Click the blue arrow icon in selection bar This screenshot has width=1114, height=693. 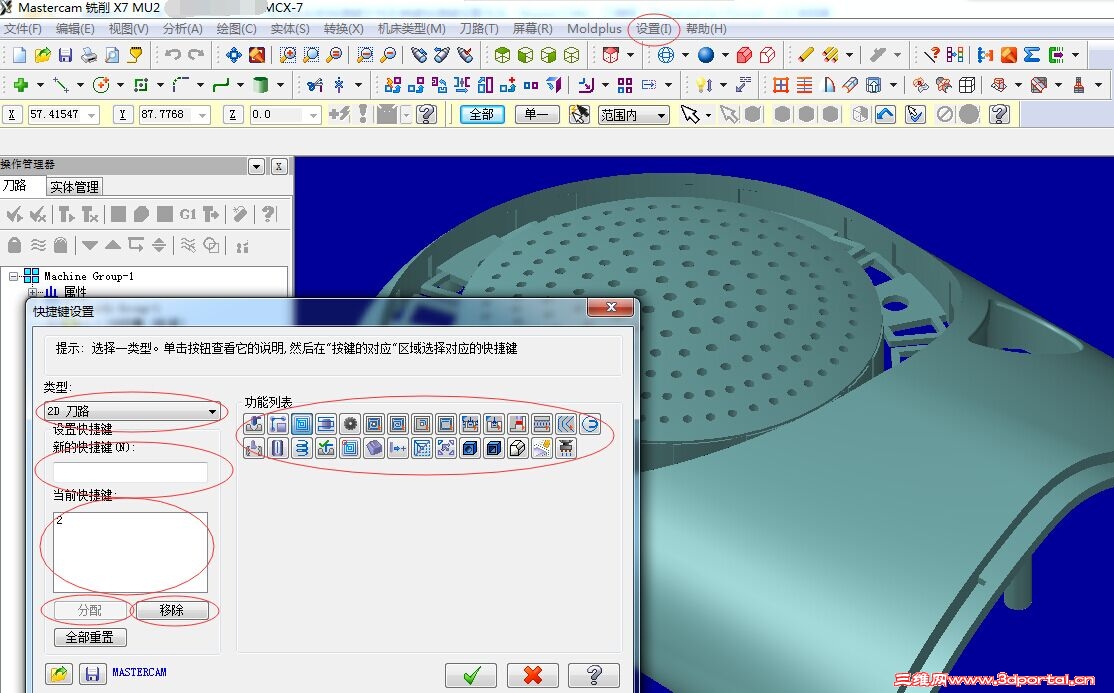(x=885, y=114)
